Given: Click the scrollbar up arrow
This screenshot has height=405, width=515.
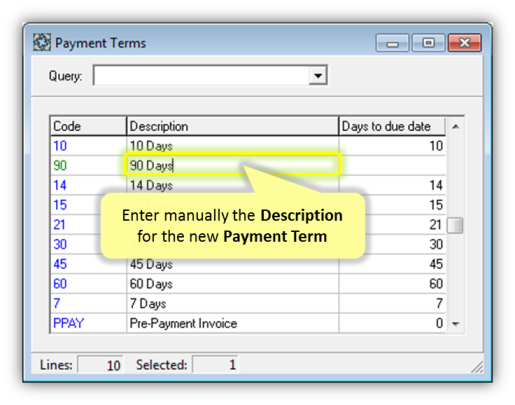Looking at the screenshot, I should tap(455, 126).
